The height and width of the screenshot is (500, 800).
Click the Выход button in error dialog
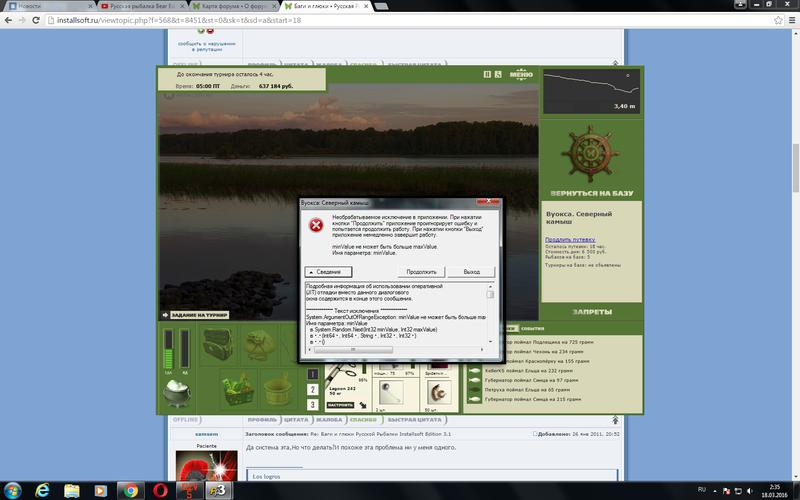[471, 272]
